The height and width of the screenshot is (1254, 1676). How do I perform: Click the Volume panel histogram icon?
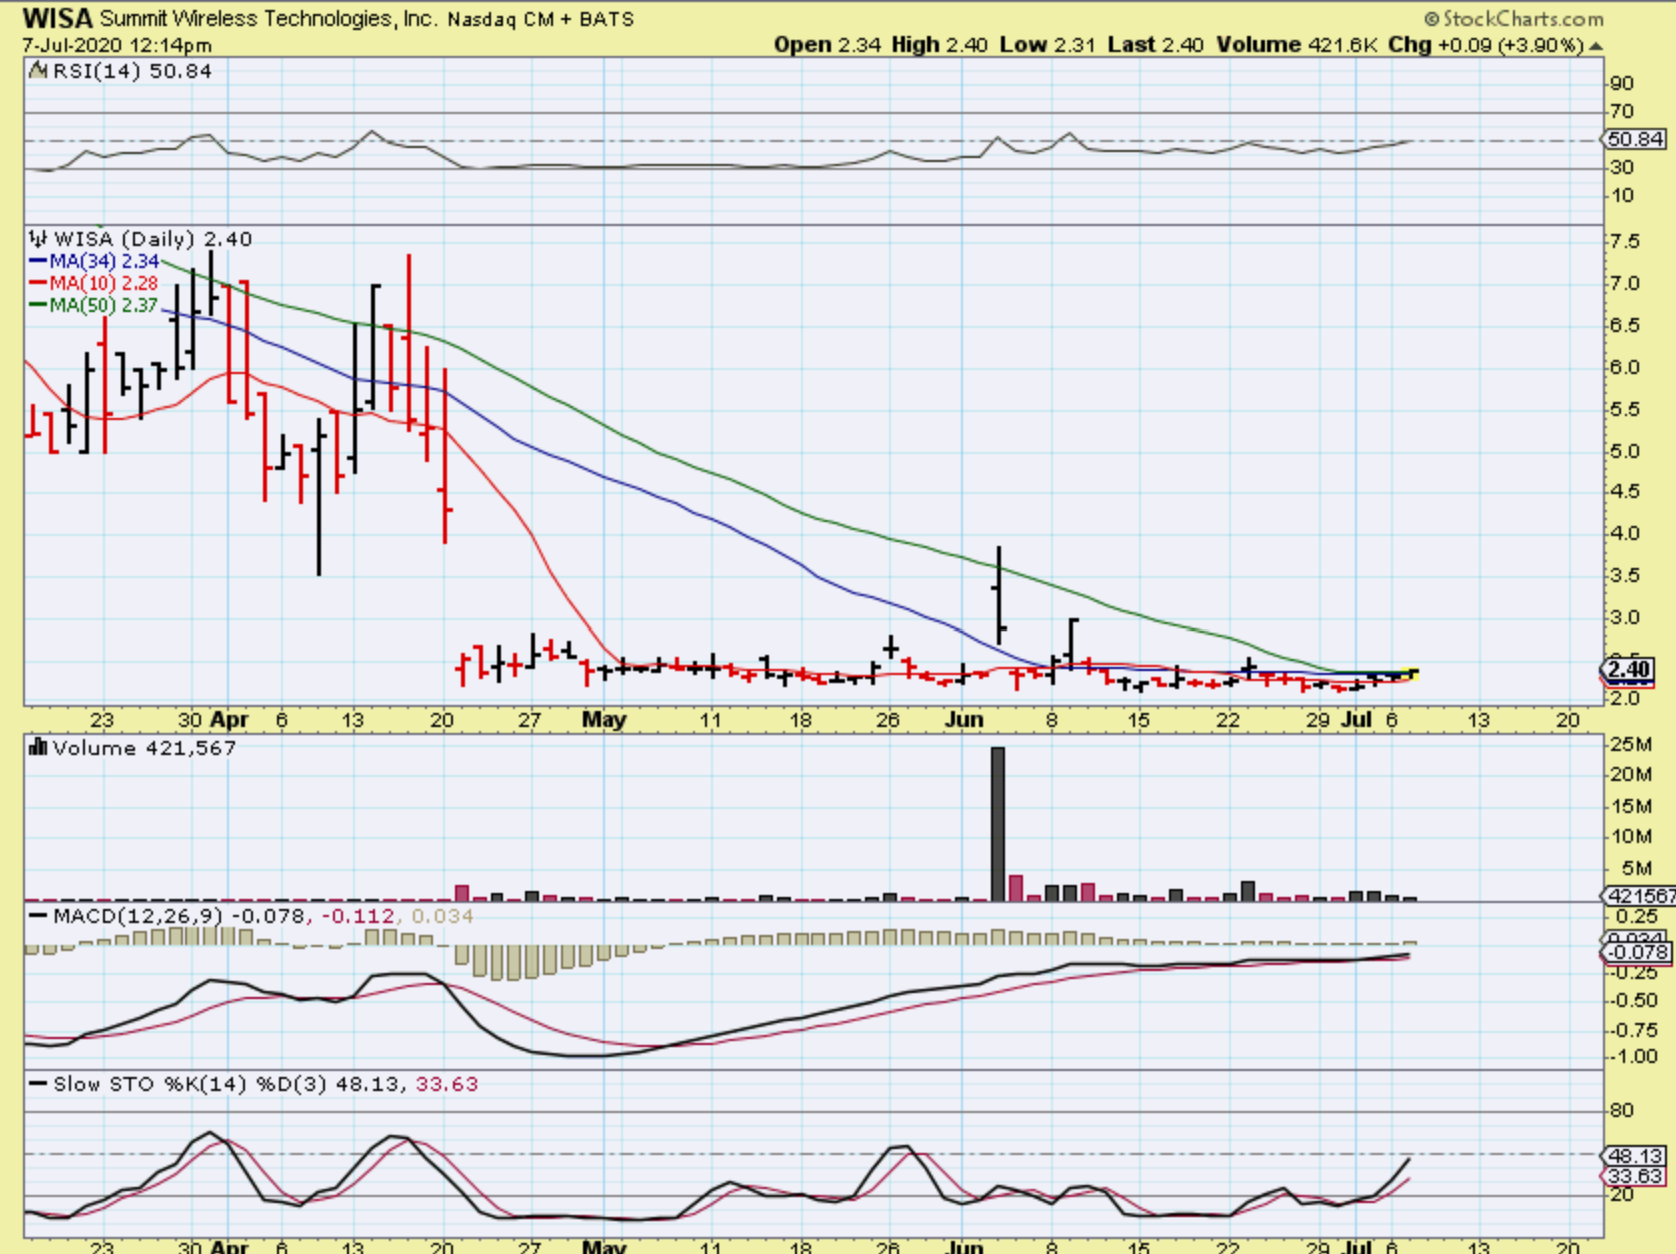coord(38,748)
